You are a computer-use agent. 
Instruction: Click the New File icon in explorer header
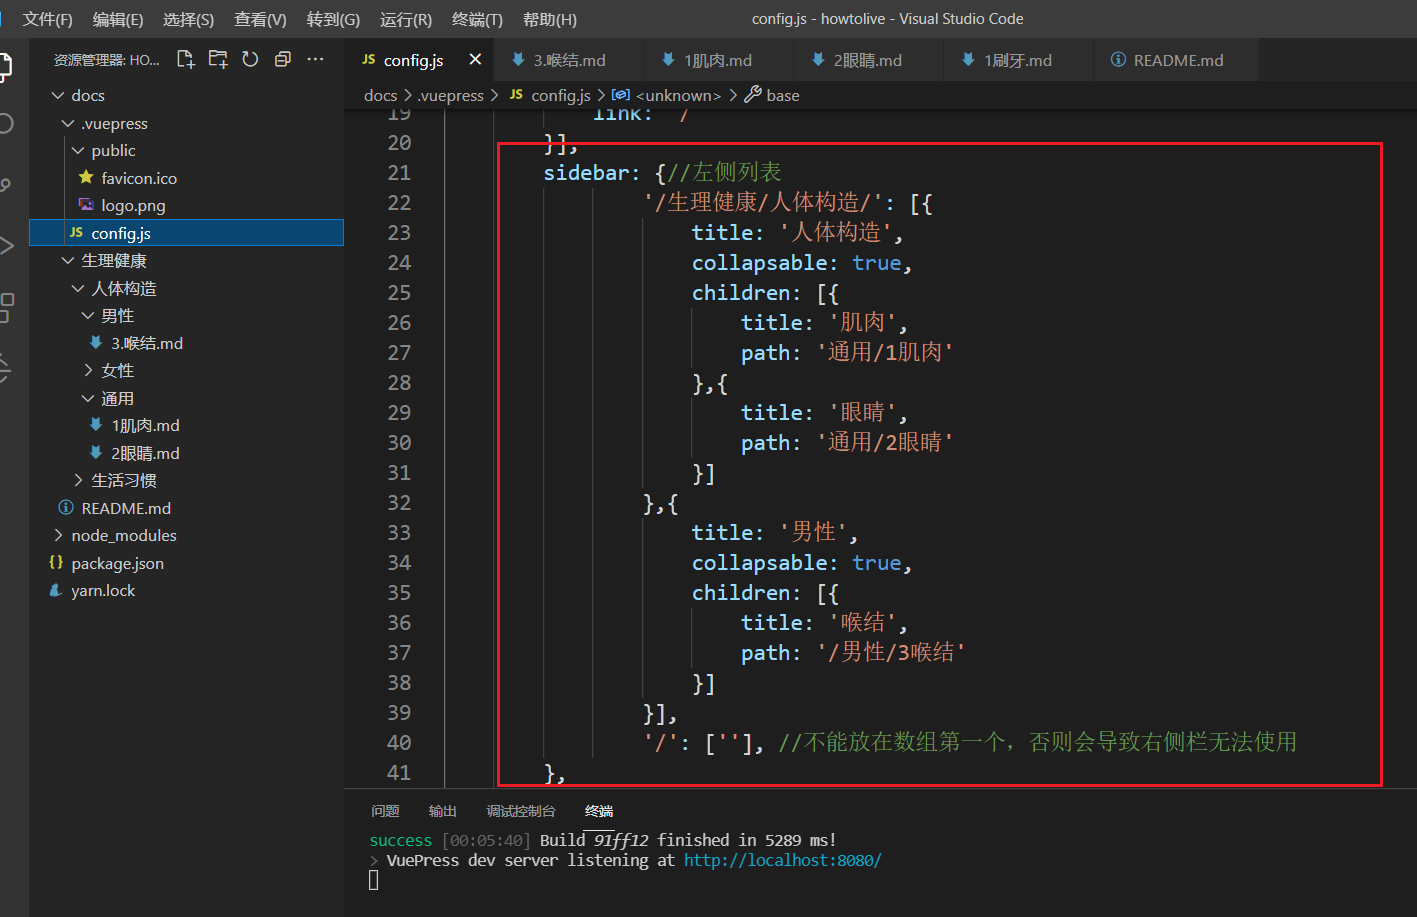pyautogui.click(x=186, y=60)
